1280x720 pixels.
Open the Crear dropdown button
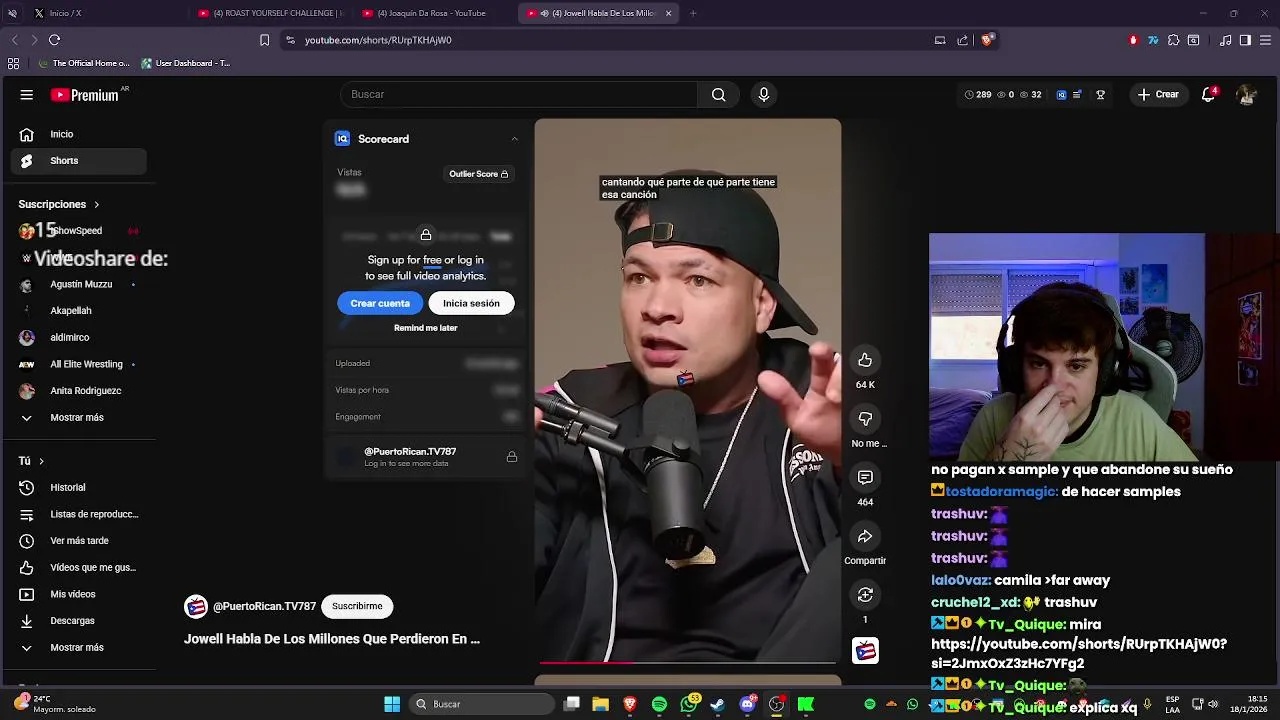(x=1158, y=94)
